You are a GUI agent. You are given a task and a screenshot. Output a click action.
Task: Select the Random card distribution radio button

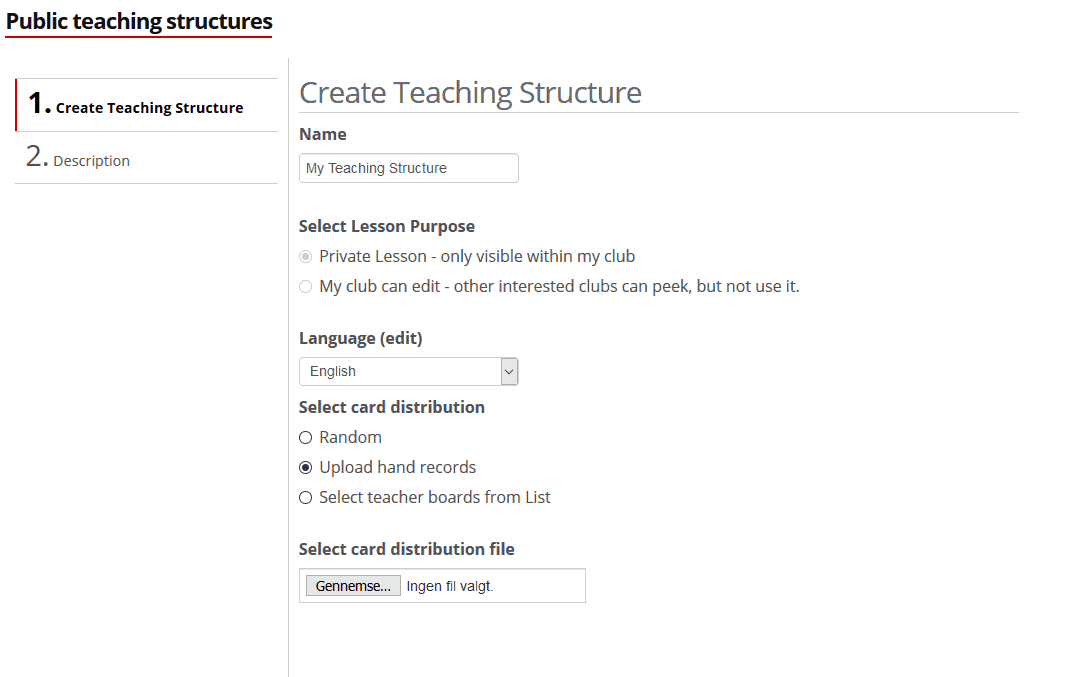click(x=306, y=438)
